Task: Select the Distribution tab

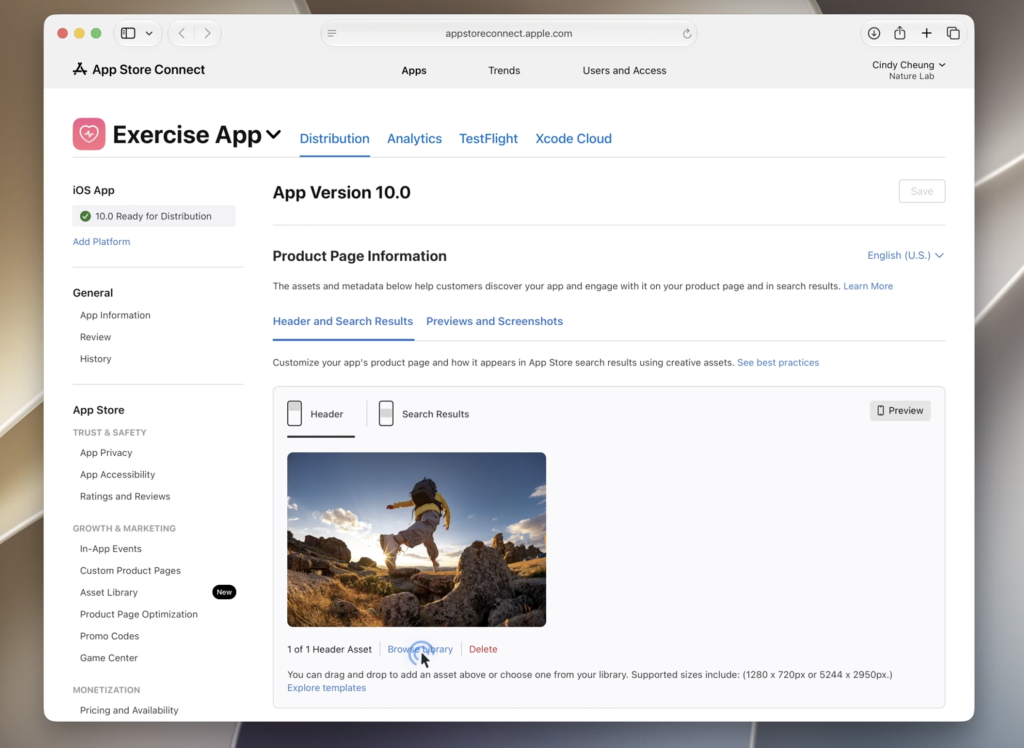Action: (334, 138)
